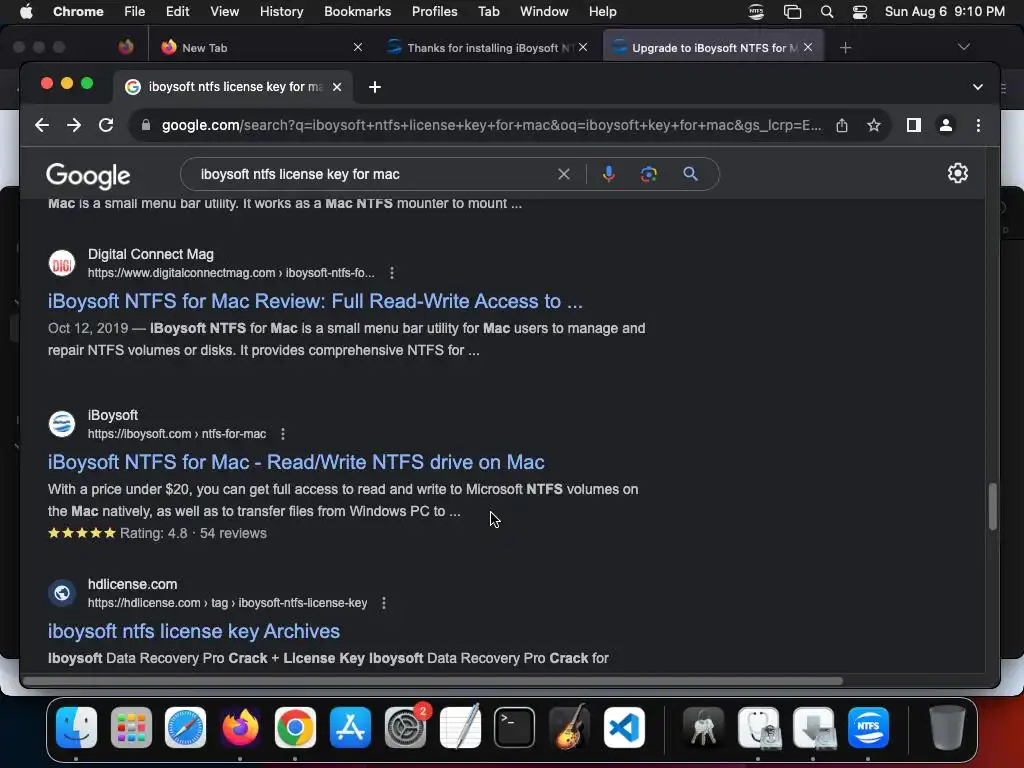Go back to the previous page
This screenshot has width=1024, height=768.
(42, 125)
